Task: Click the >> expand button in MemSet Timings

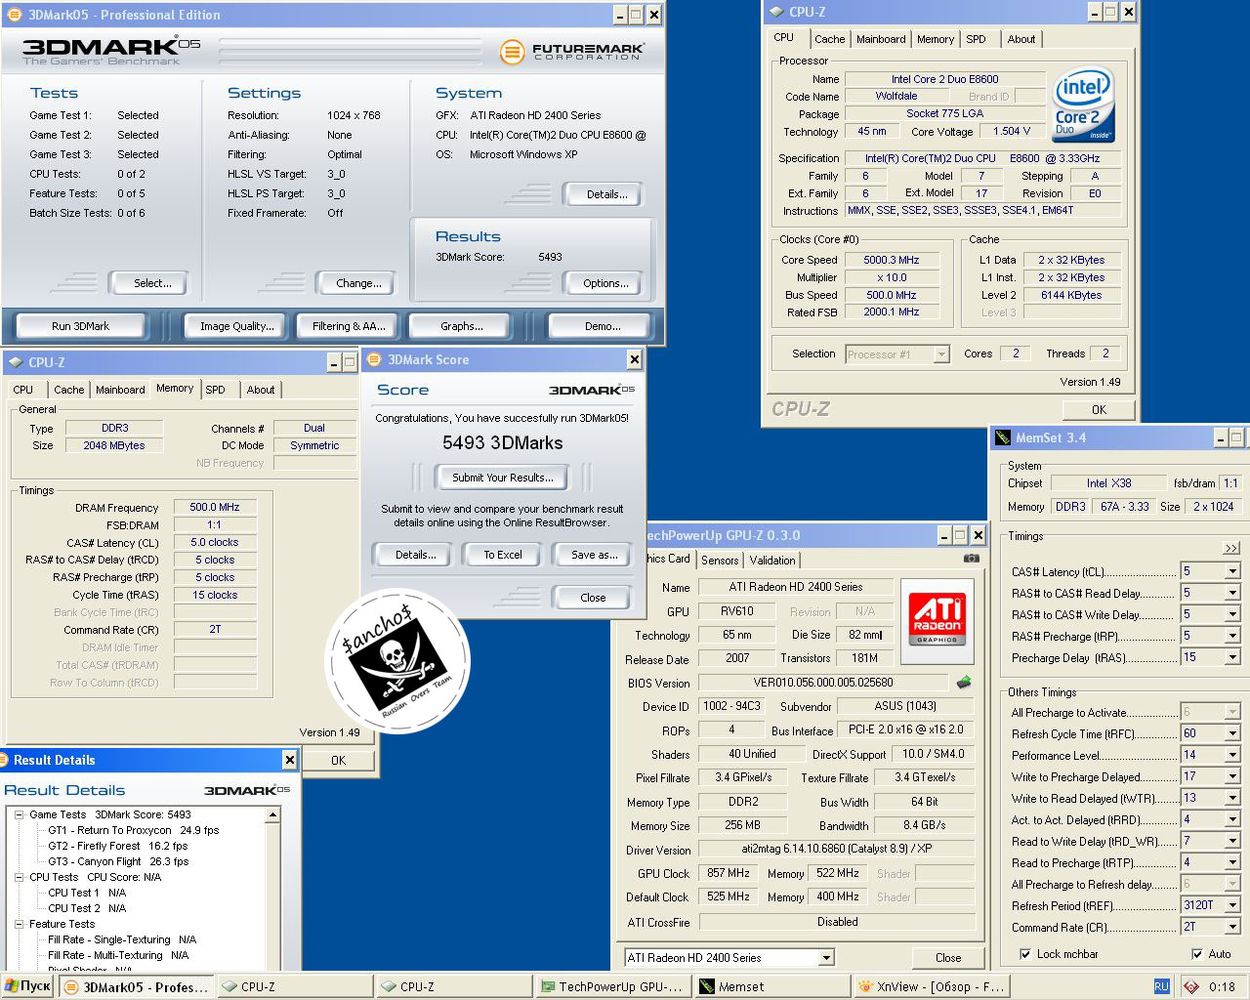Action: click(x=1231, y=548)
